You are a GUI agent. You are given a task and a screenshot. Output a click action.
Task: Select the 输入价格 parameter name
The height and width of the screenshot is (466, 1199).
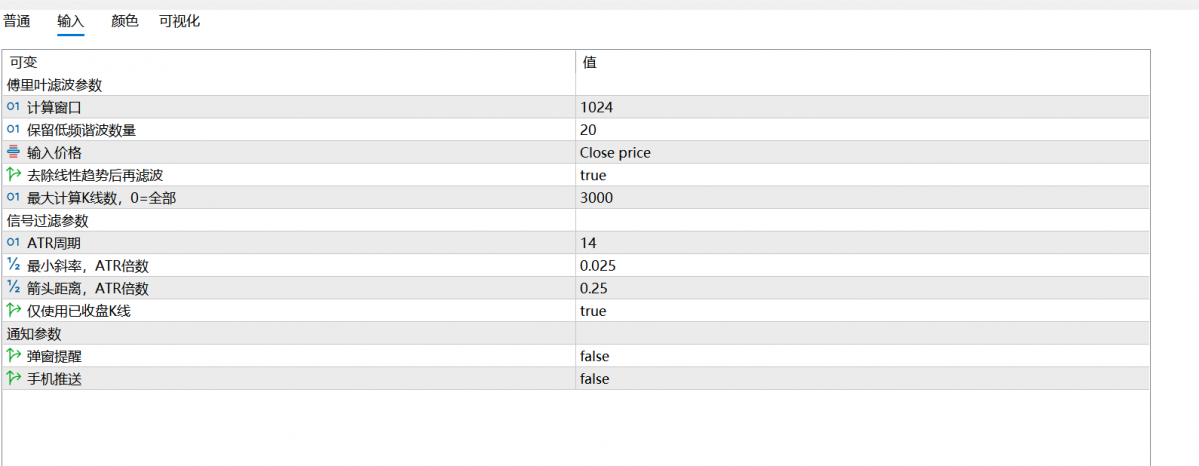(54, 152)
